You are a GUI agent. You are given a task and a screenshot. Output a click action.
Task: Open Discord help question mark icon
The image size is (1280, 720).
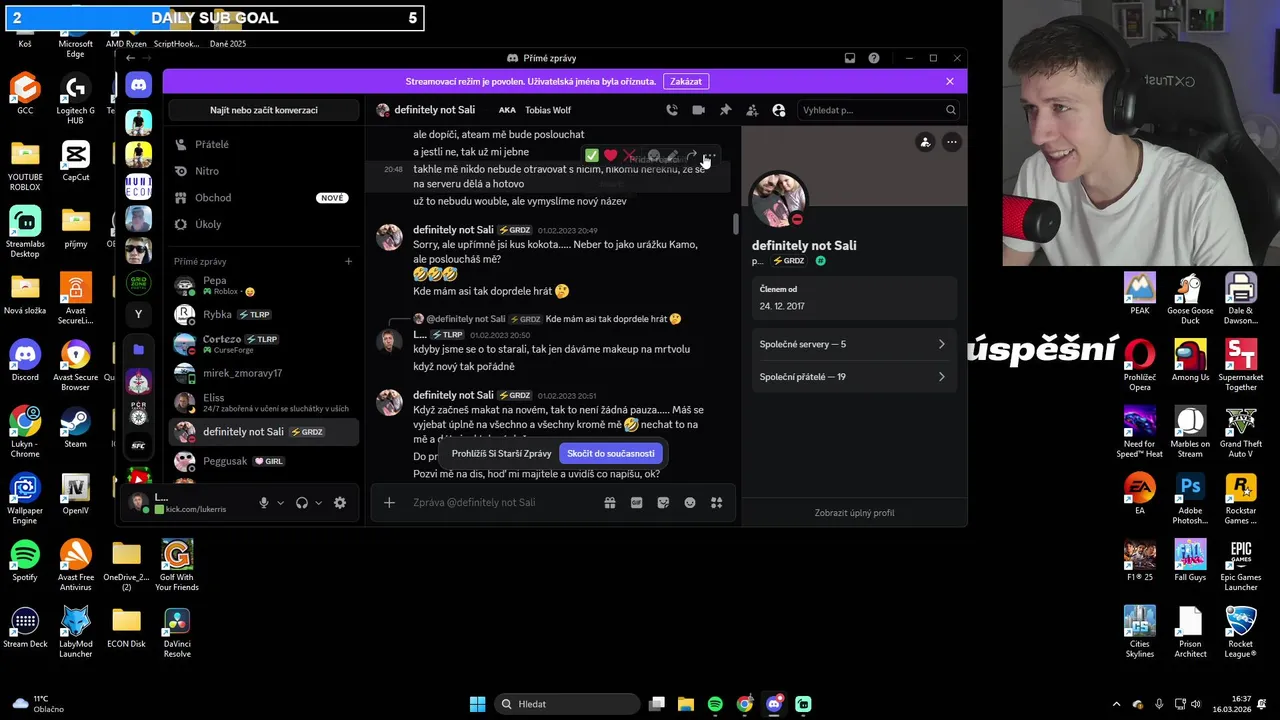pyautogui.click(x=874, y=58)
